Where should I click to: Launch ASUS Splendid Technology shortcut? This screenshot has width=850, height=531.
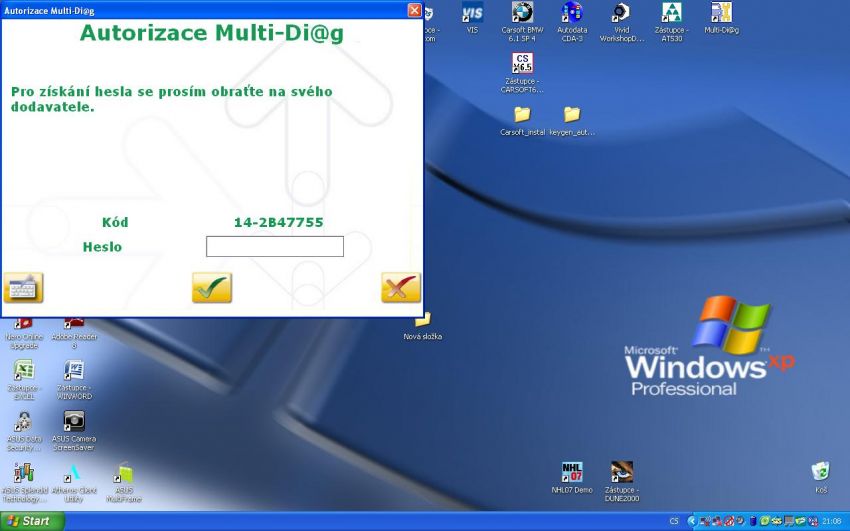[x=24, y=482]
